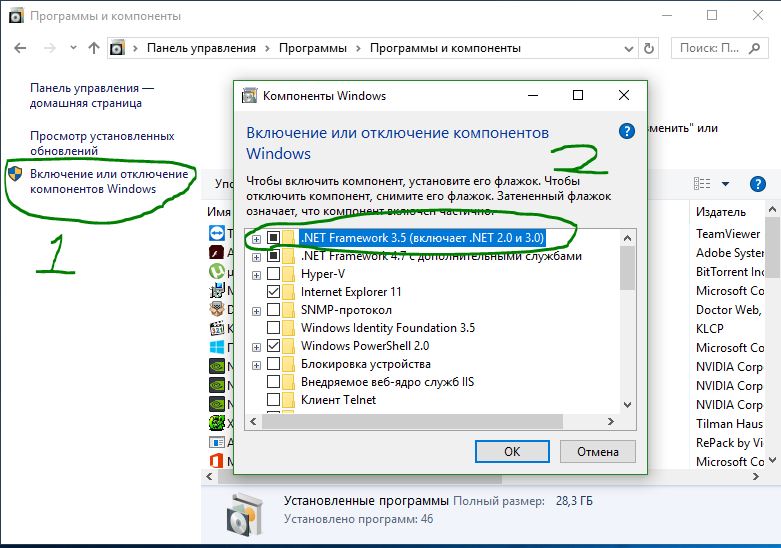Expand 'Блокировка устройства' node
Viewport: 781px width, 548px height.
pyautogui.click(x=256, y=365)
